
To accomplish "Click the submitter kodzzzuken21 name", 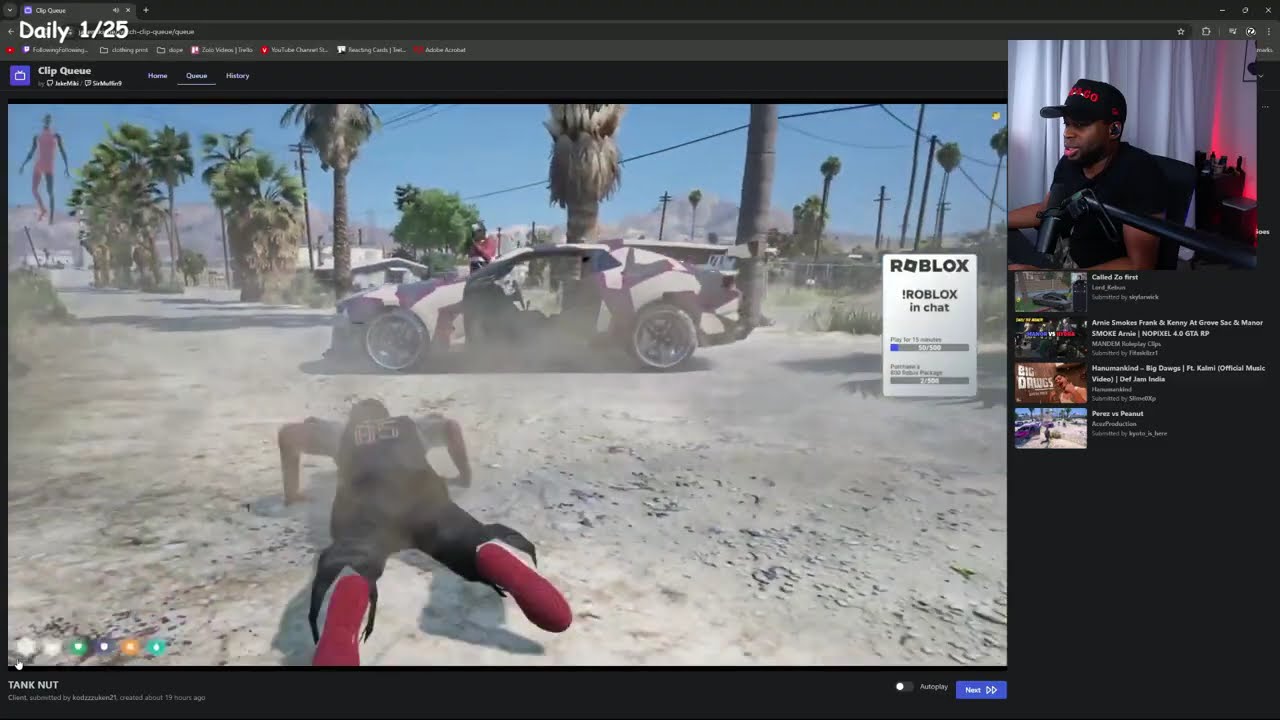I will [95, 697].
